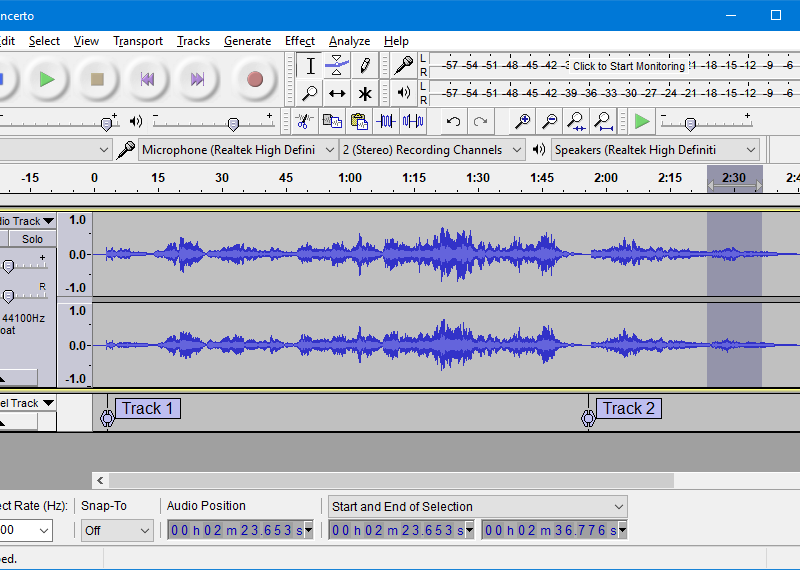Activate the Time Shift tool
The height and width of the screenshot is (570, 800).
(338, 94)
